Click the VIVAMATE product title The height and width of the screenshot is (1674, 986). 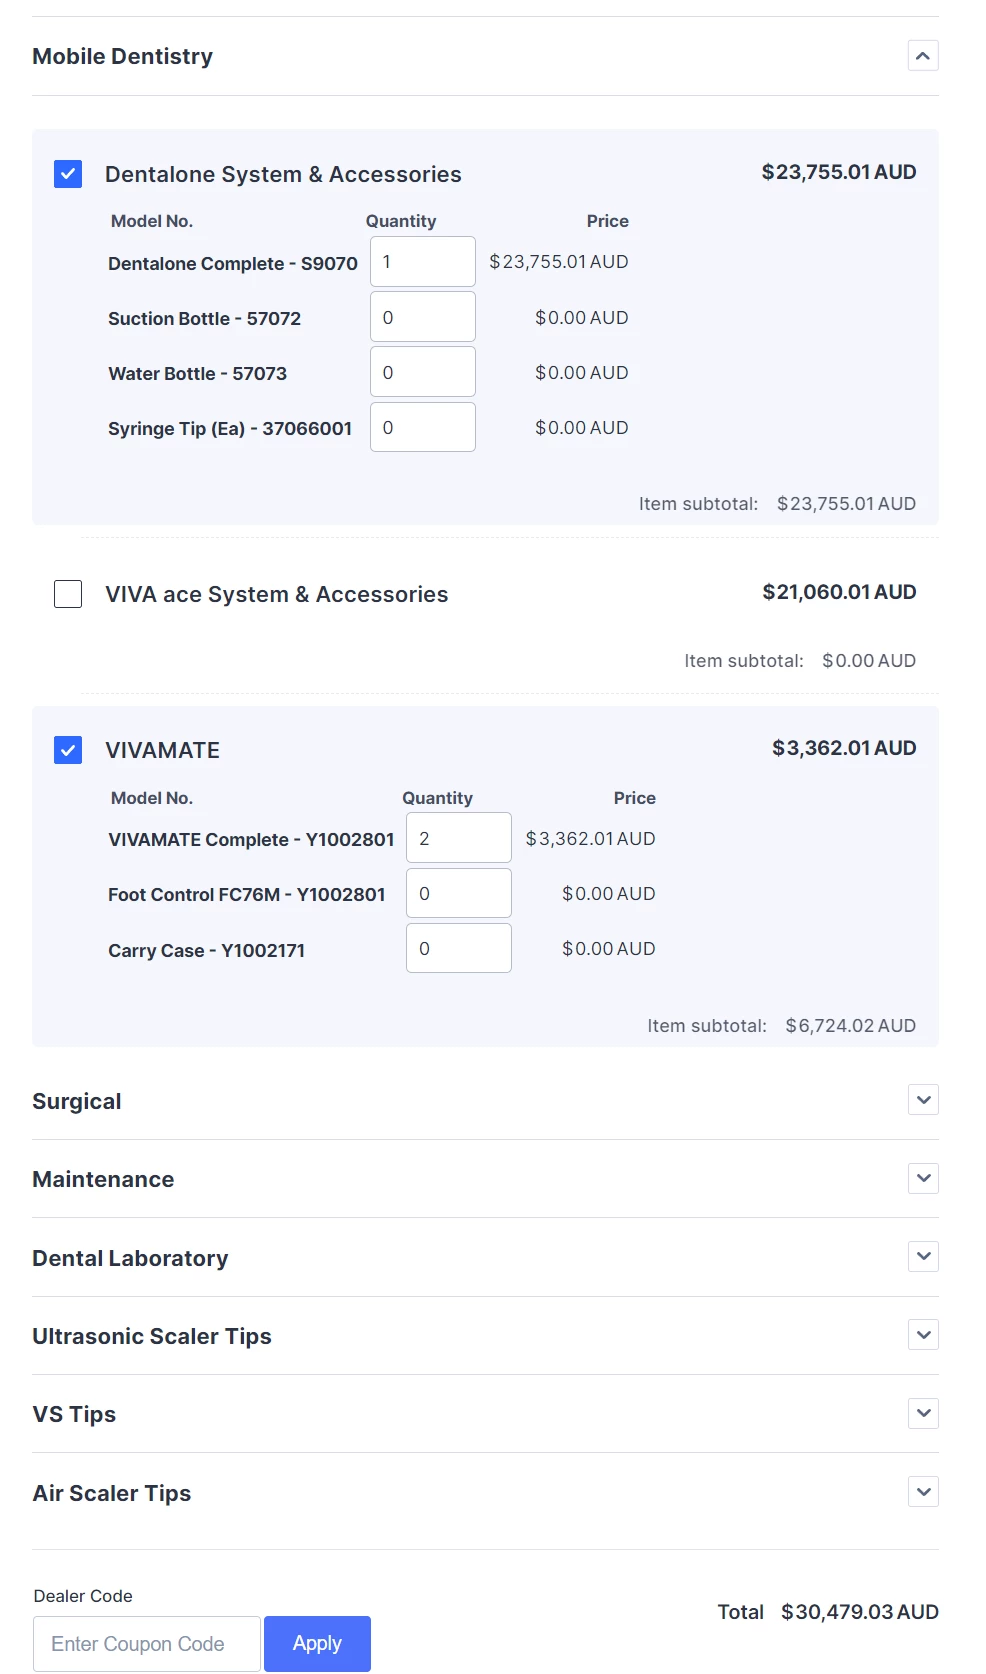162,750
